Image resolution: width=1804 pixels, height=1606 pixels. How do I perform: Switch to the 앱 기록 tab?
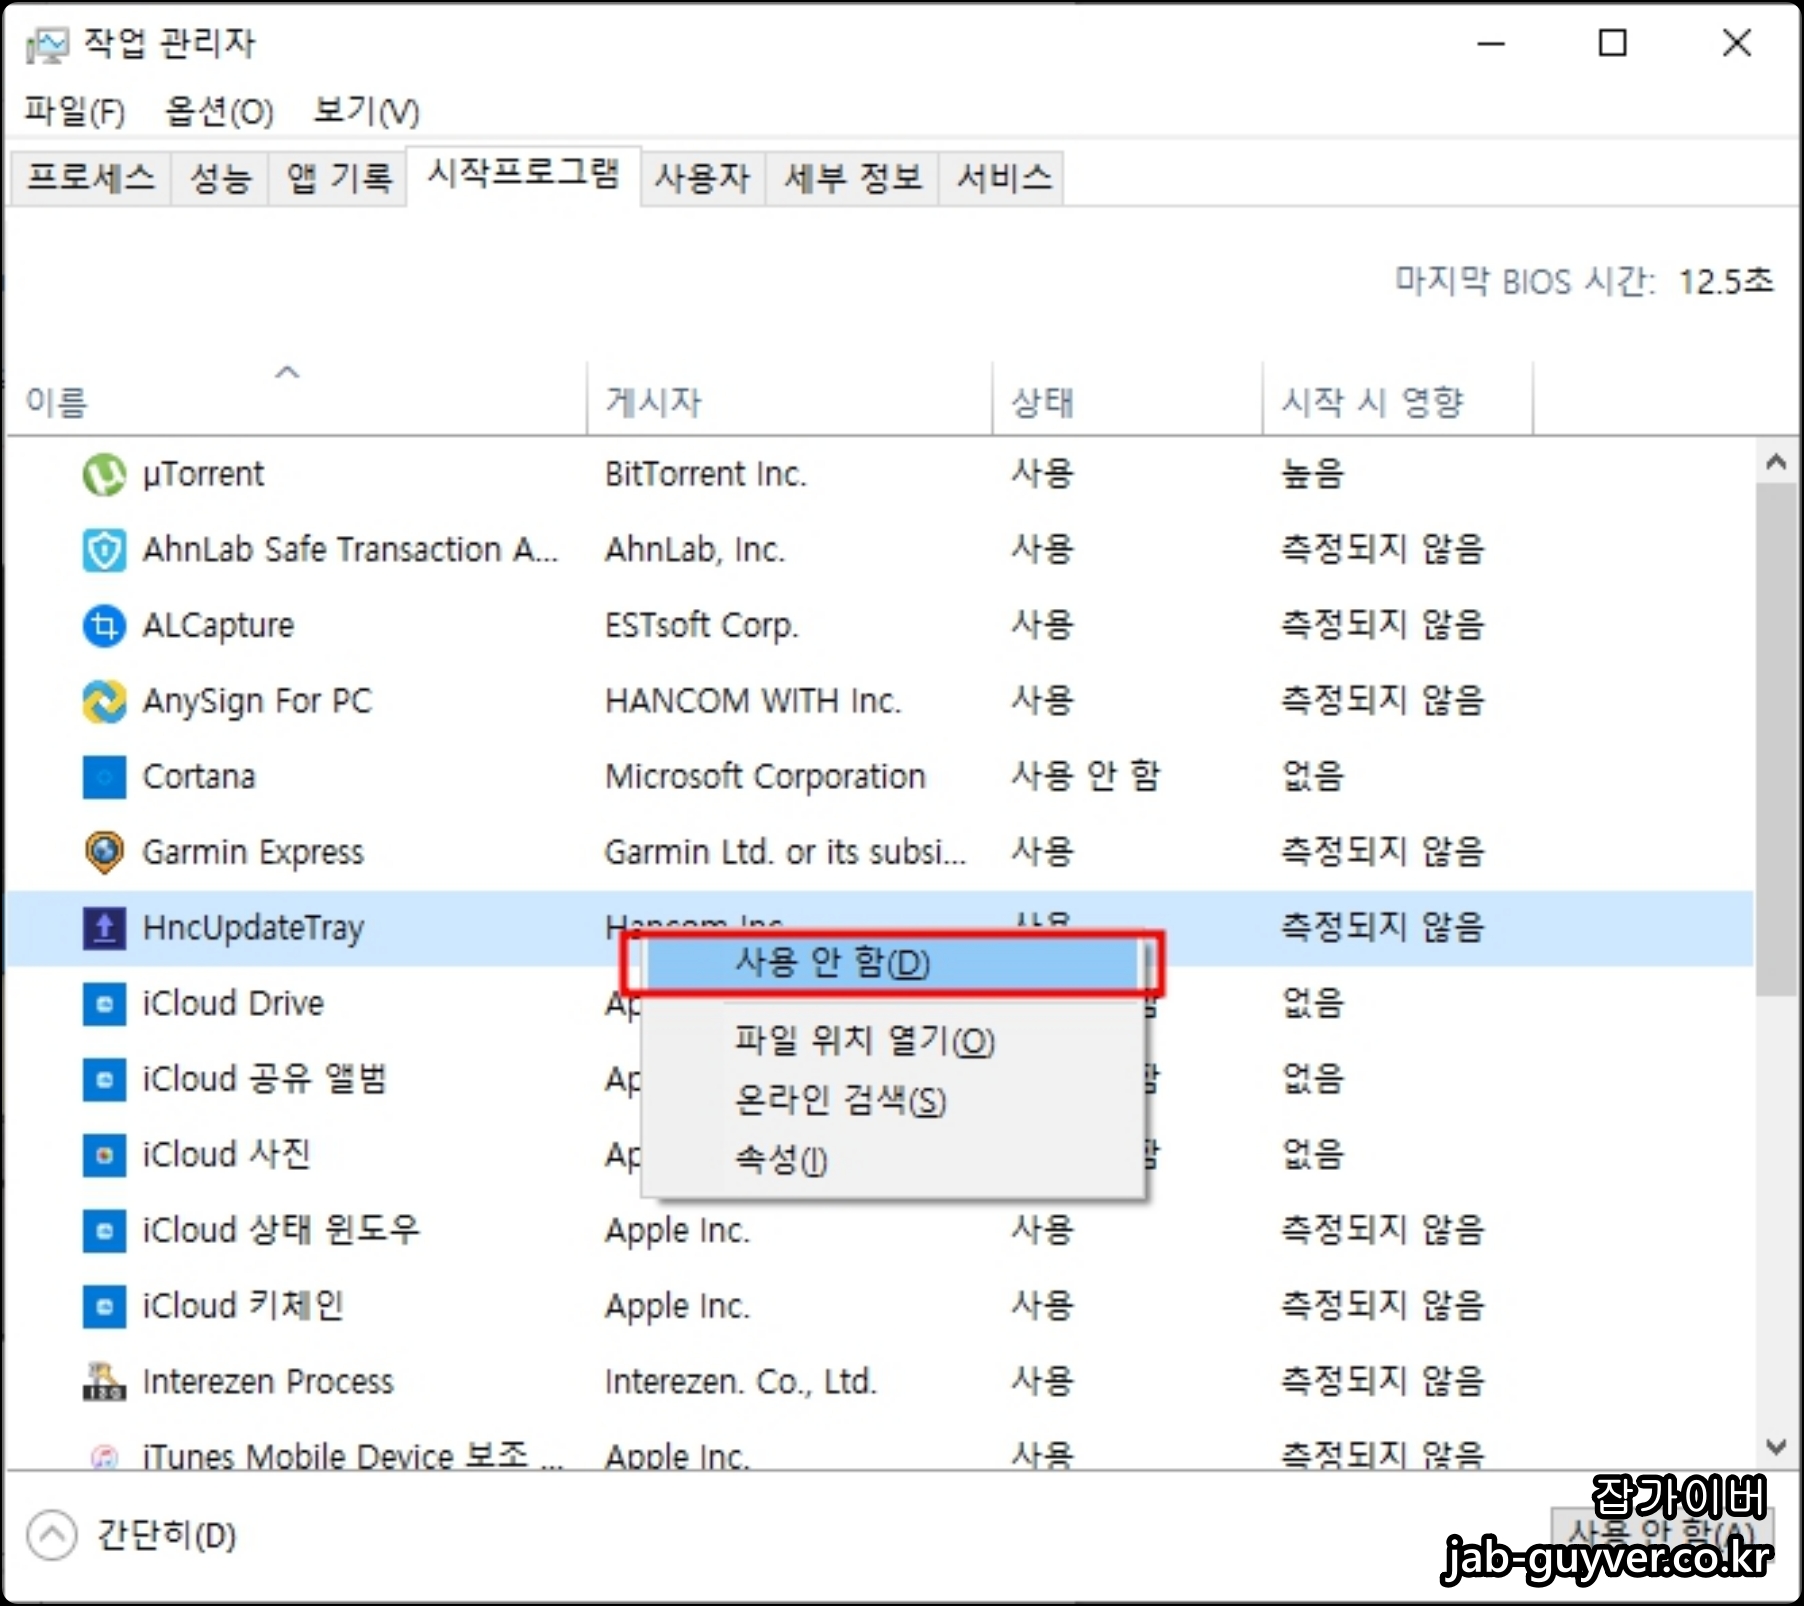pyautogui.click(x=338, y=178)
